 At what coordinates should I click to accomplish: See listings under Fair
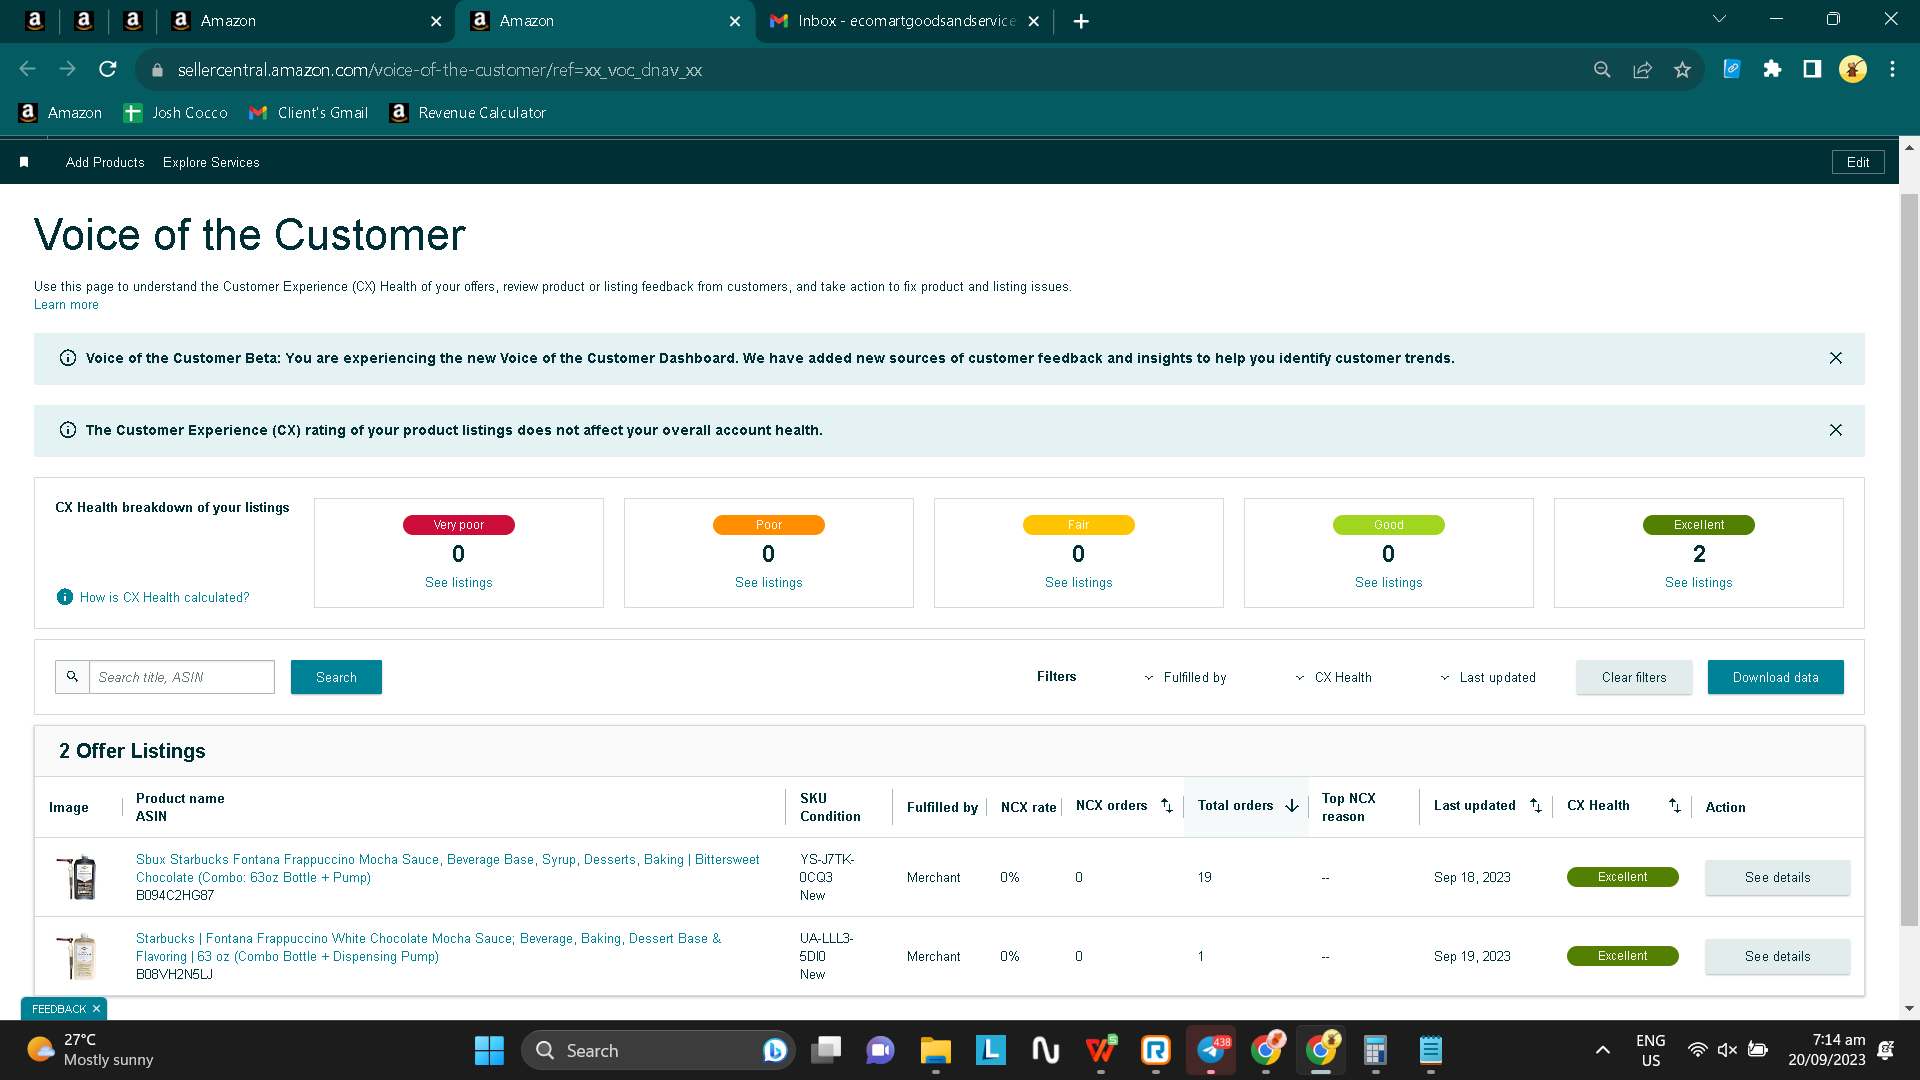(x=1079, y=583)
